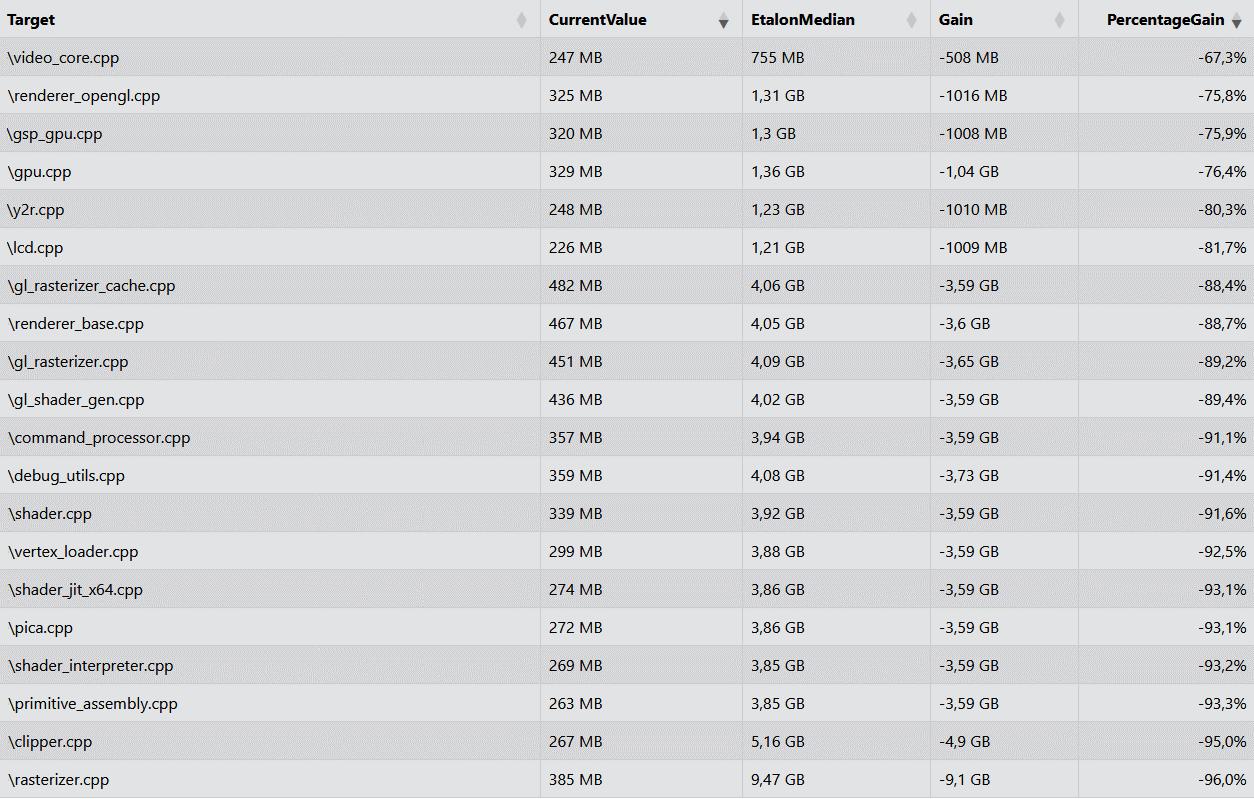Select the \rasterizer.cpp target
Image resolution: width=1254 pixels, height=799 pixels.
coord(58,780)
